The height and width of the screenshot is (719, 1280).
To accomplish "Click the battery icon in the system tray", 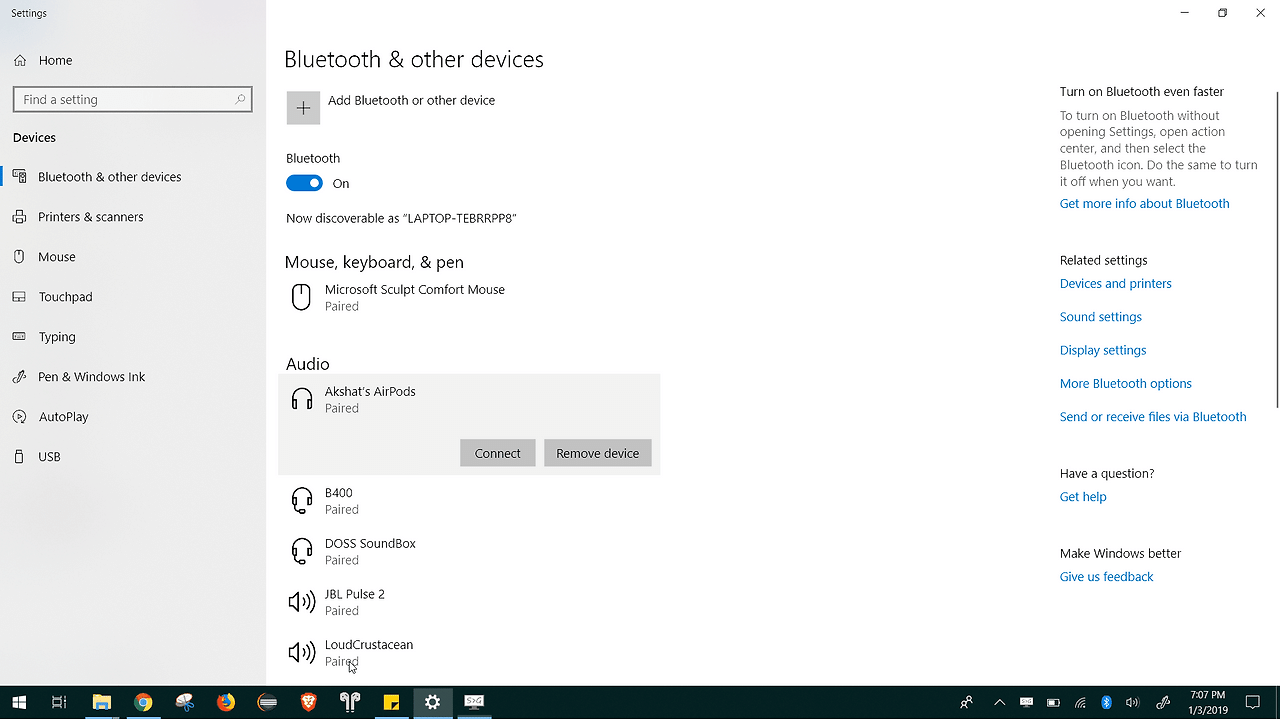I will pyautogui.click(x=1053, y=702).
